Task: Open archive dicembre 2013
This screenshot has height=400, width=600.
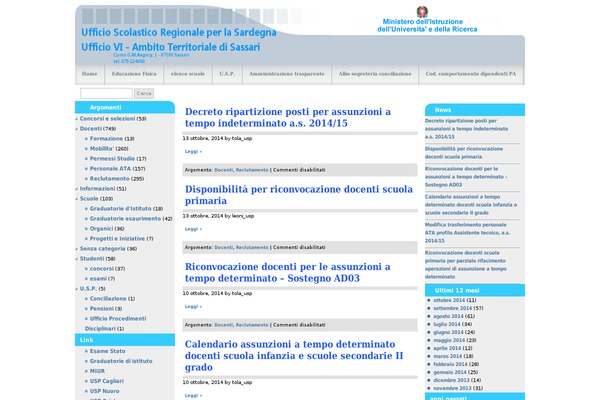Action: pos(451,380)
